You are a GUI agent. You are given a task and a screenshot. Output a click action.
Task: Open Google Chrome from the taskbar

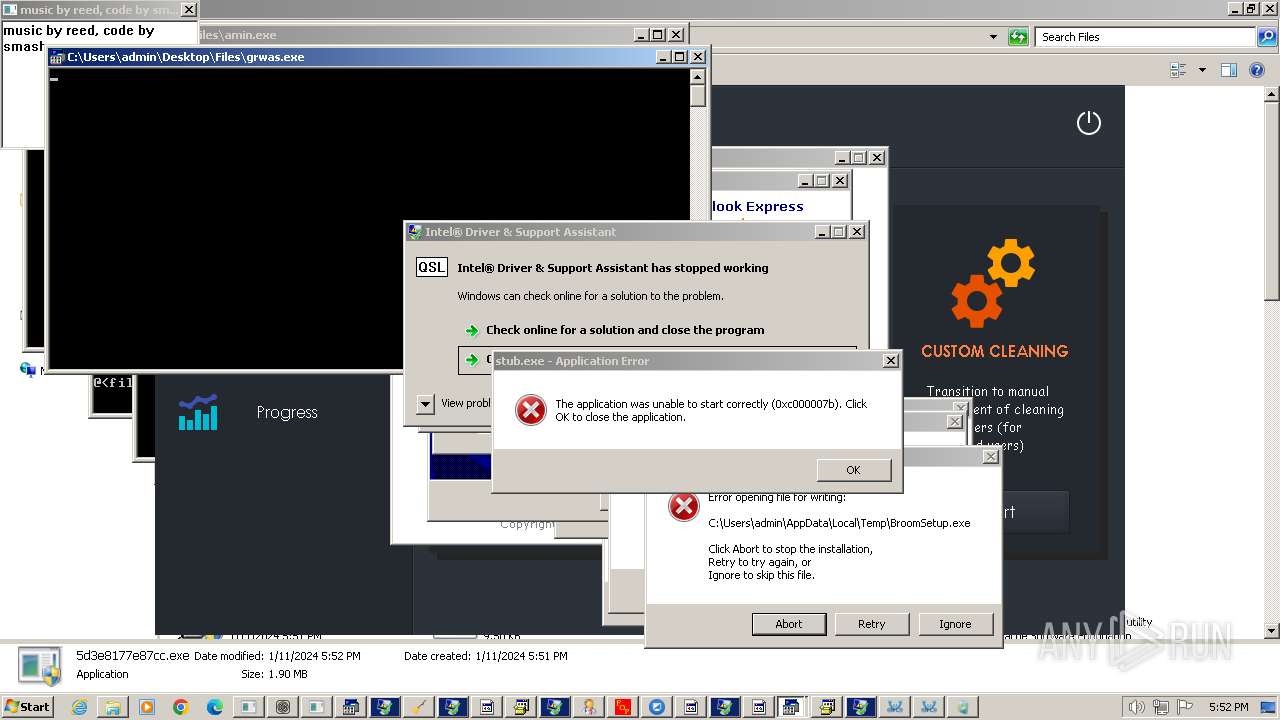click(x=180, y=707)
